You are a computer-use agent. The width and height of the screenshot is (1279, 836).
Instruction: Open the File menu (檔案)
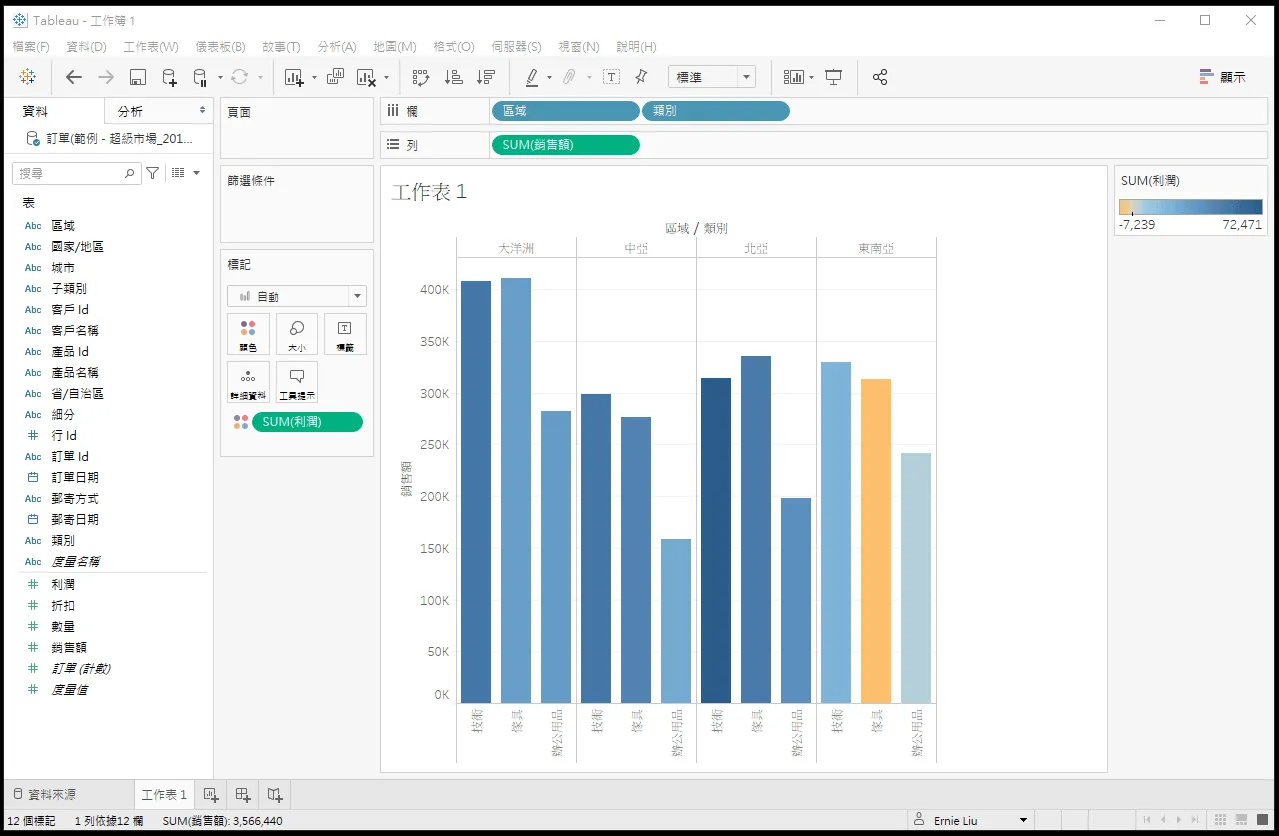pyautogui.click(x=31, y=47)
